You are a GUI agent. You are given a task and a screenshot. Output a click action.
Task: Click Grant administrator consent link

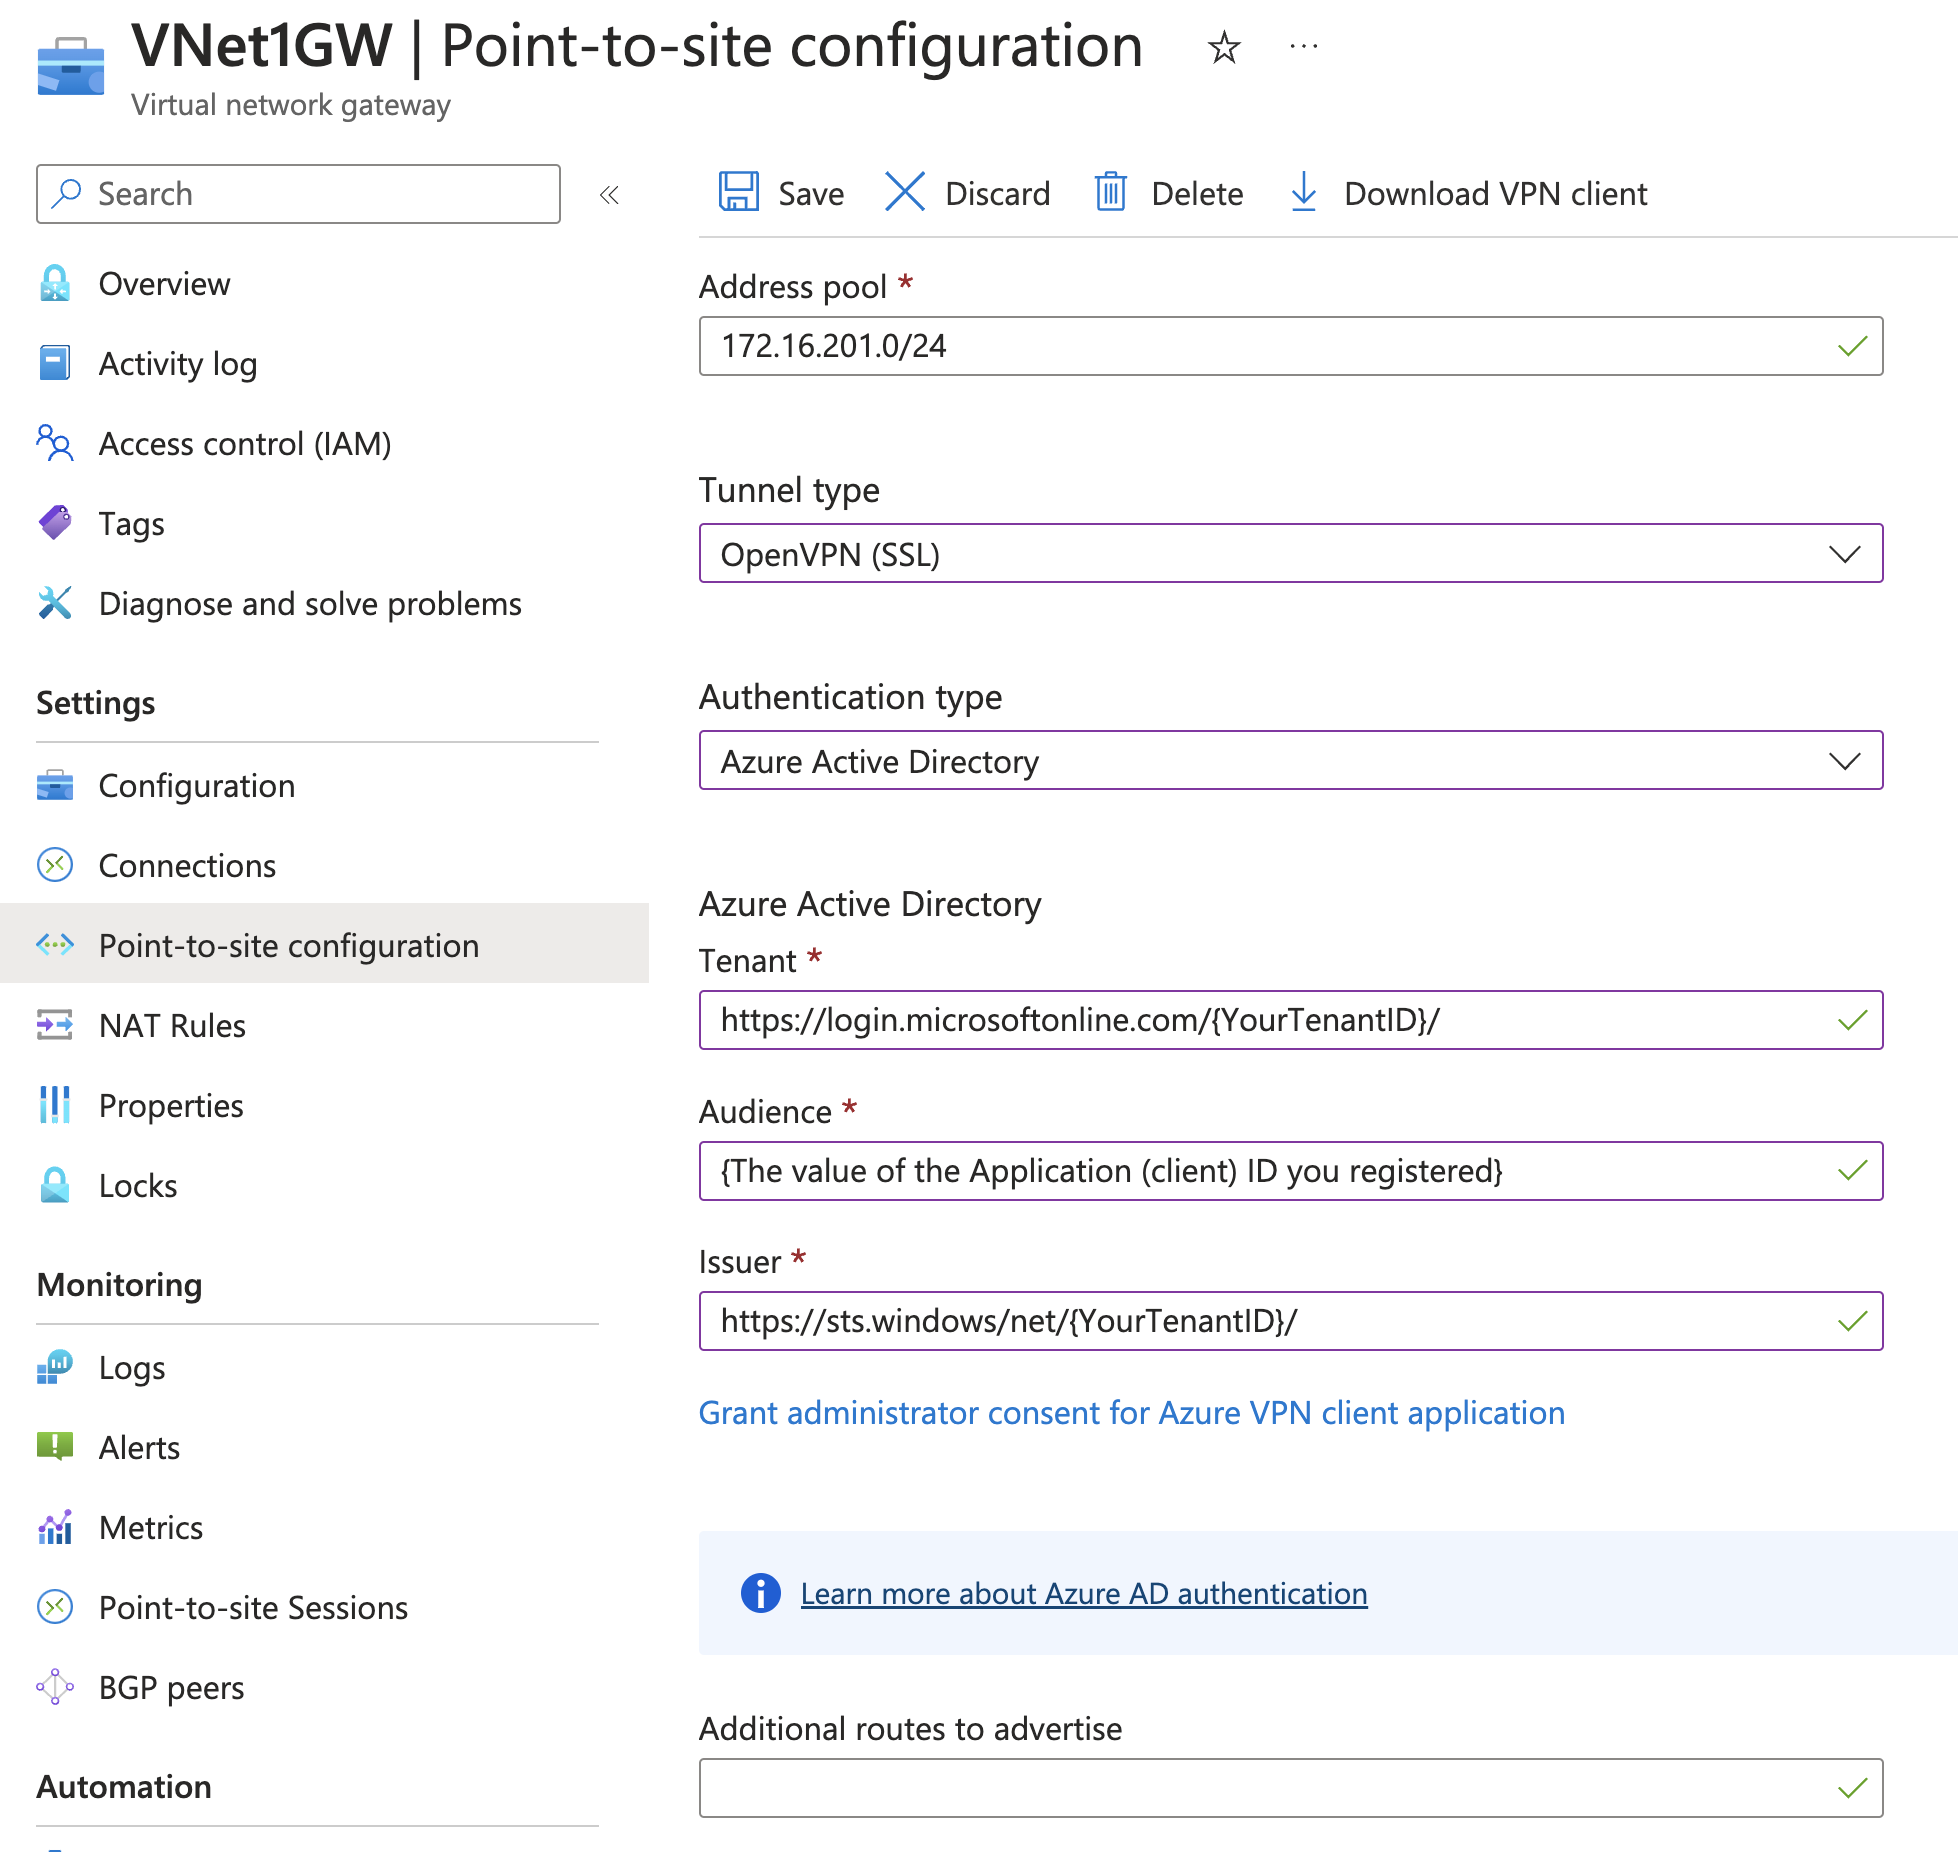tap(1132, 1412)
